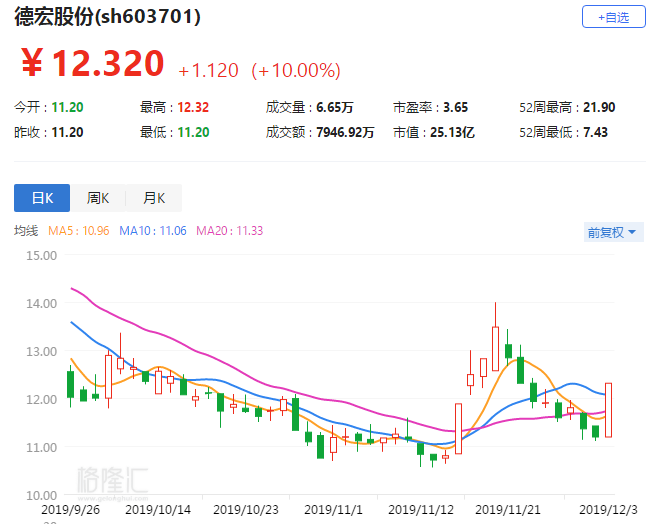
Task: Click the 成交额 value 7946.92万
Action: tap(345, 132)
